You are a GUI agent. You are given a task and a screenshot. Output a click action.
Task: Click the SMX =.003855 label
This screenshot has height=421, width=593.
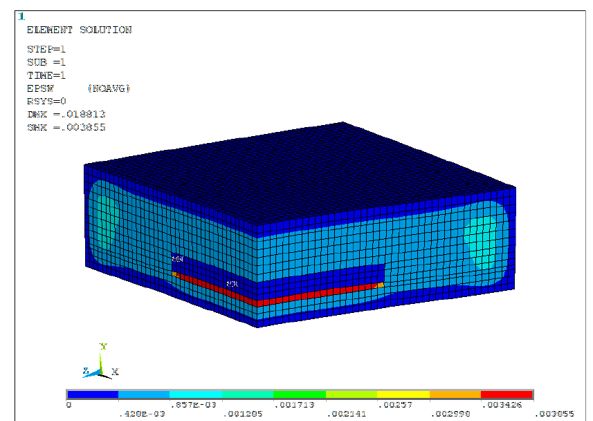66,127
